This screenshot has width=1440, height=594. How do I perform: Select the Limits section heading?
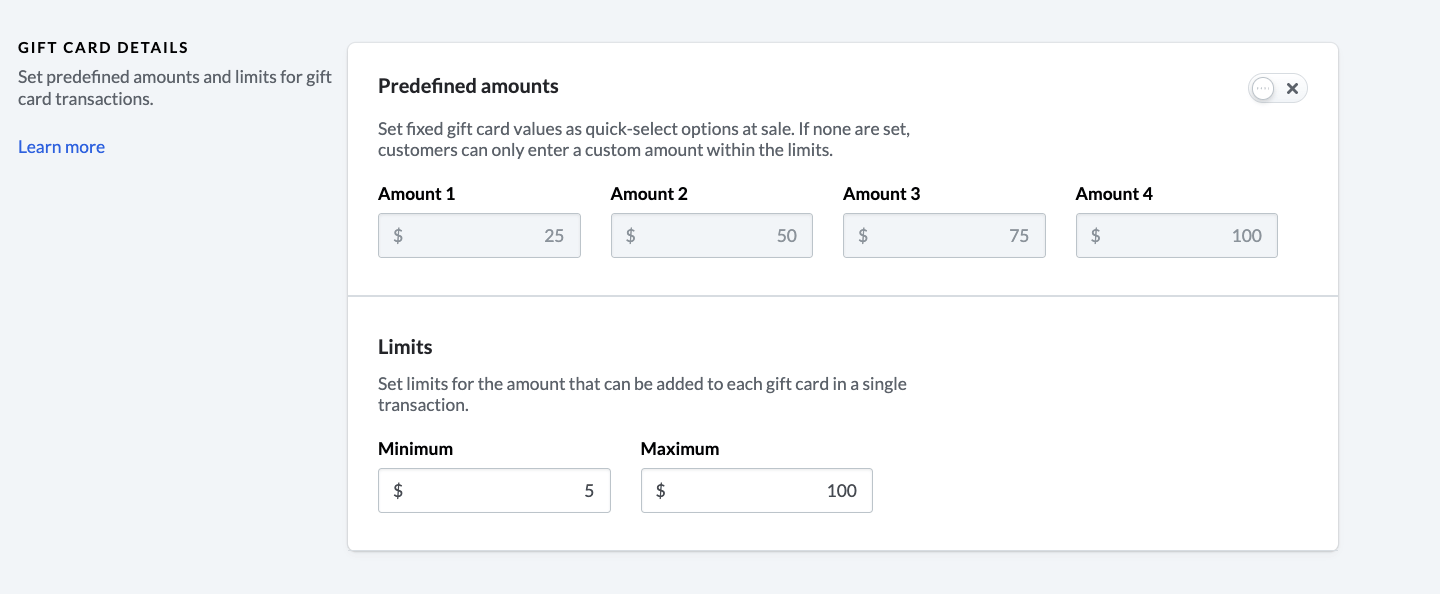pyautogui.click(x=405, y=347)
